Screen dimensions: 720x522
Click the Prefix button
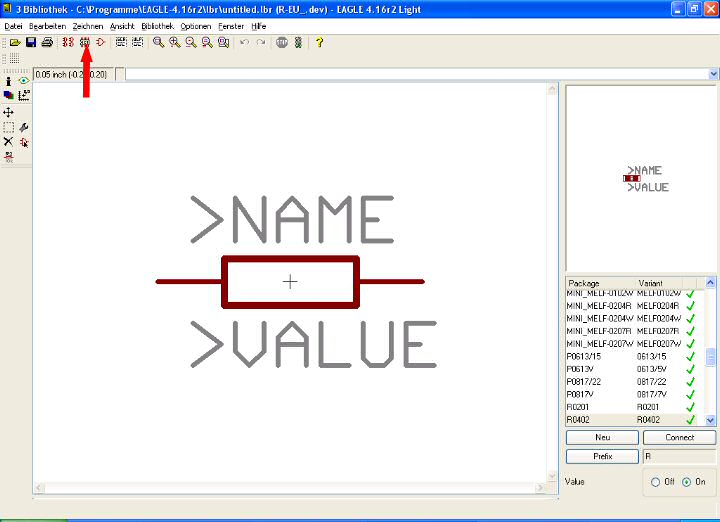[602, 456]
